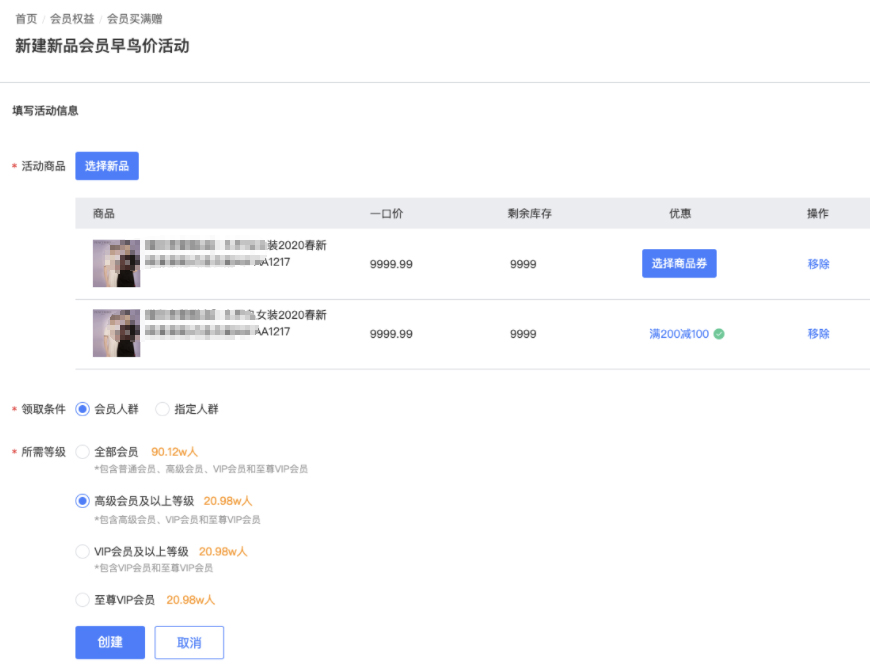Click the 创建 button to create the activity
This screenshot has height=668, width=870.
[109, 642]
